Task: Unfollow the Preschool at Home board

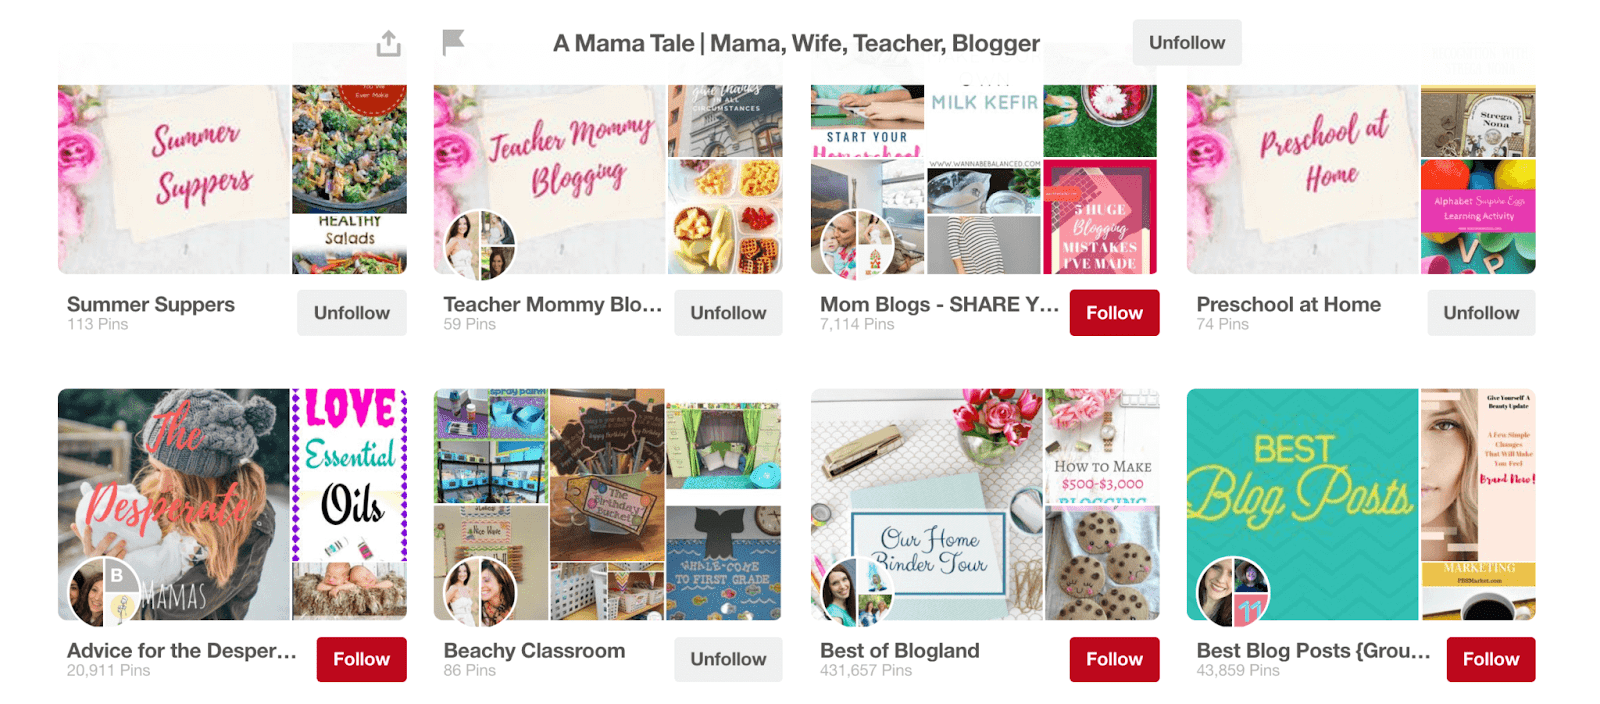Action: [1481, 313]
